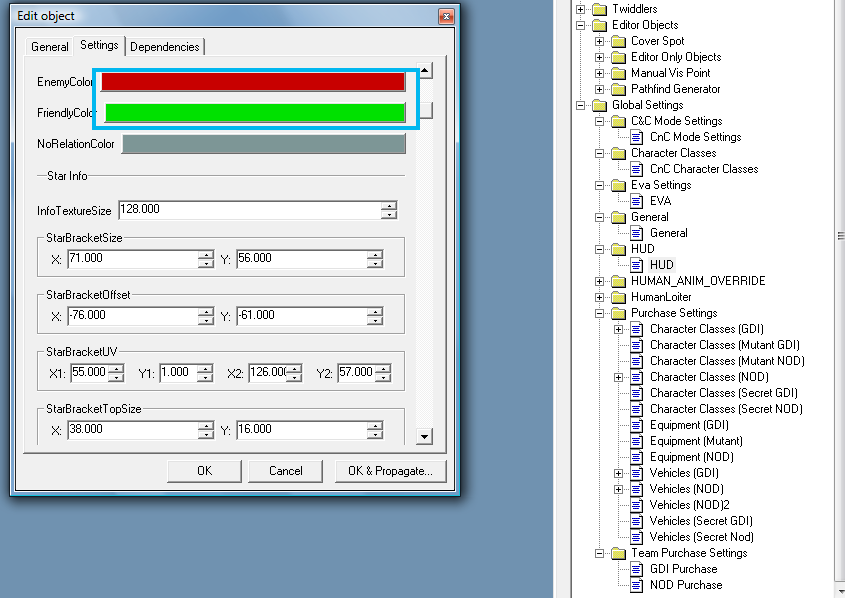Open the Dependencies tab

pos(165,47)
